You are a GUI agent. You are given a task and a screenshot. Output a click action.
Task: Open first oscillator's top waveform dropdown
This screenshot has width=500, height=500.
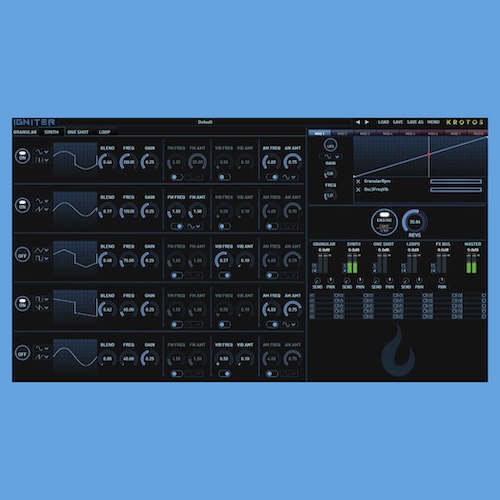[42, 152]
